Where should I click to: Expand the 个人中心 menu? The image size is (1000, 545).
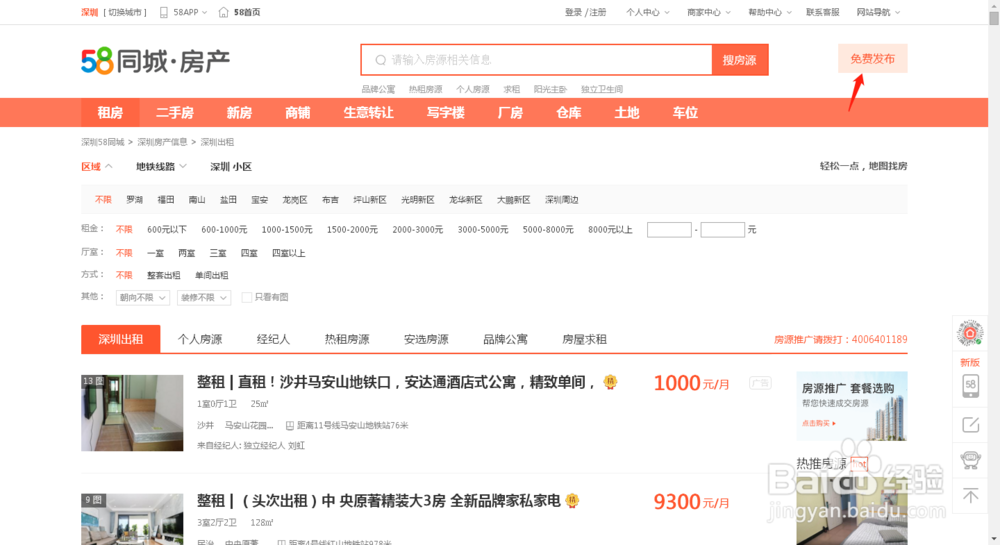647,12
